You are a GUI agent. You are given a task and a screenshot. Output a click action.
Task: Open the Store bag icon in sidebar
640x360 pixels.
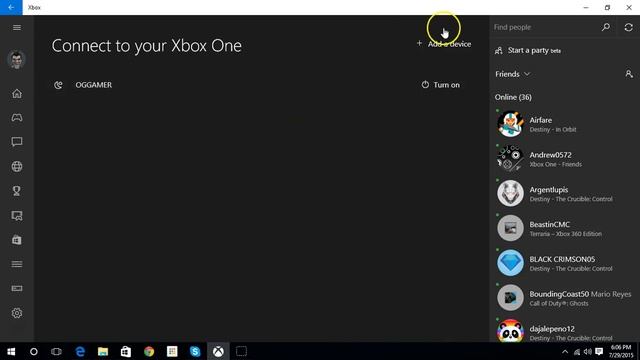pyautogui.click(x=17, y=240)
